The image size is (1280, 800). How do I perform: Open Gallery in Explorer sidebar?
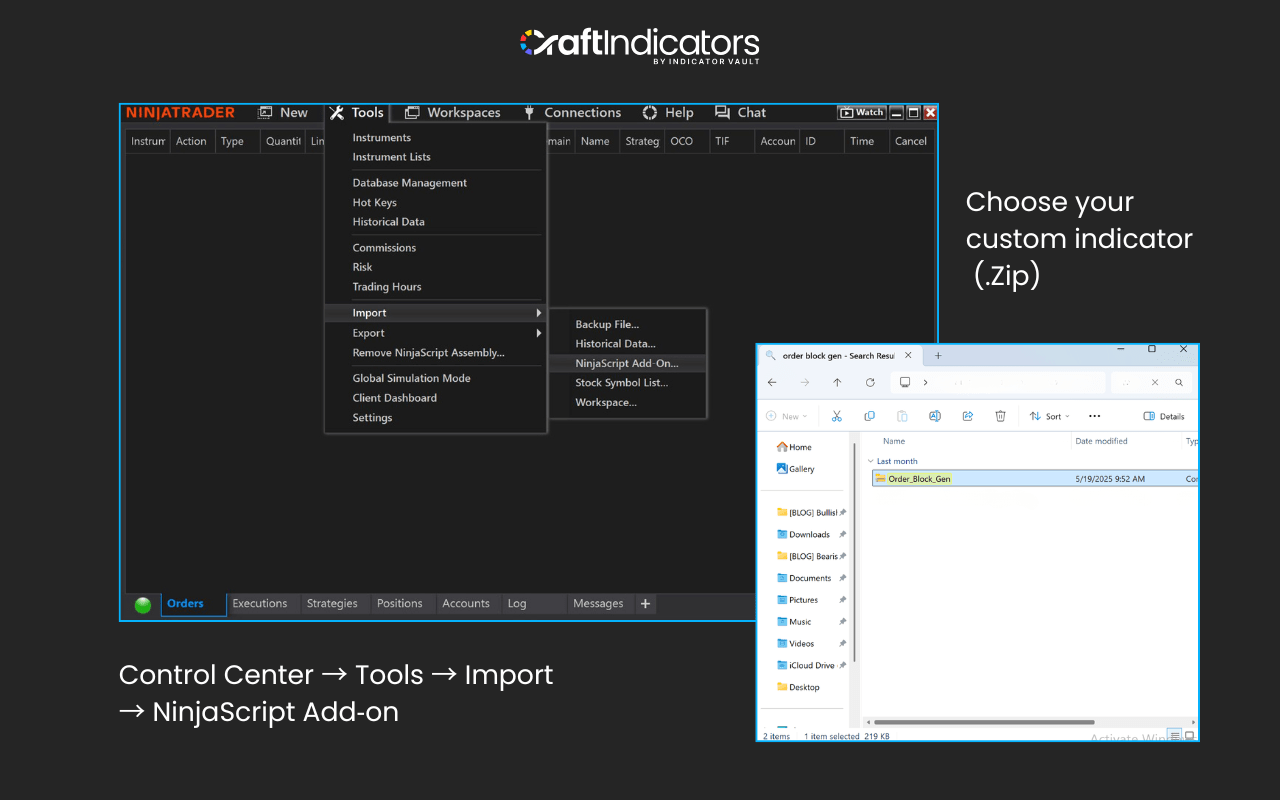[796, 469]
